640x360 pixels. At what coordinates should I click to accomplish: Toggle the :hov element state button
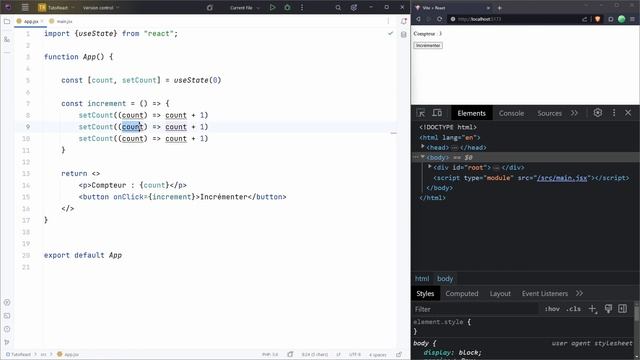(552, 309)
